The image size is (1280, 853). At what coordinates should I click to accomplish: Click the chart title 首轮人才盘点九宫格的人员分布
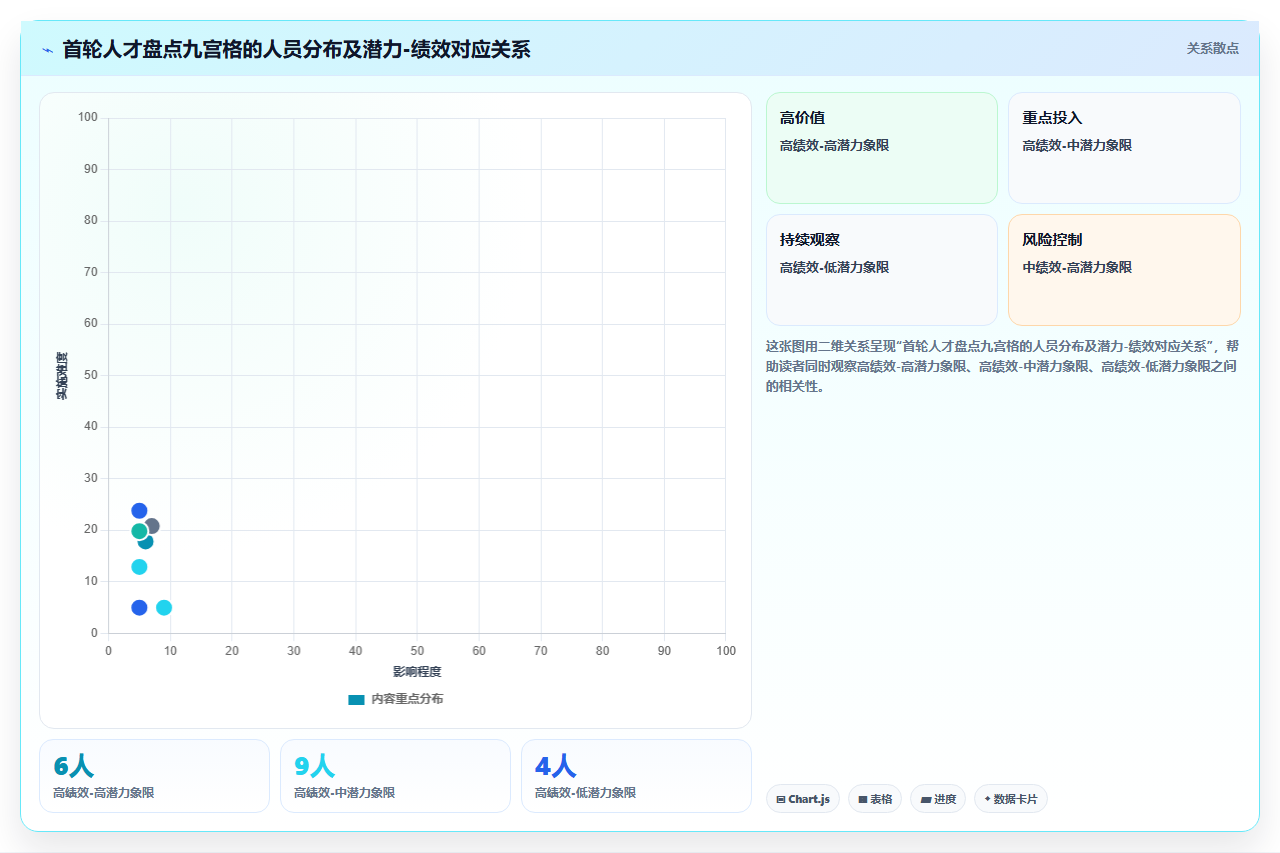pos(296,49)
